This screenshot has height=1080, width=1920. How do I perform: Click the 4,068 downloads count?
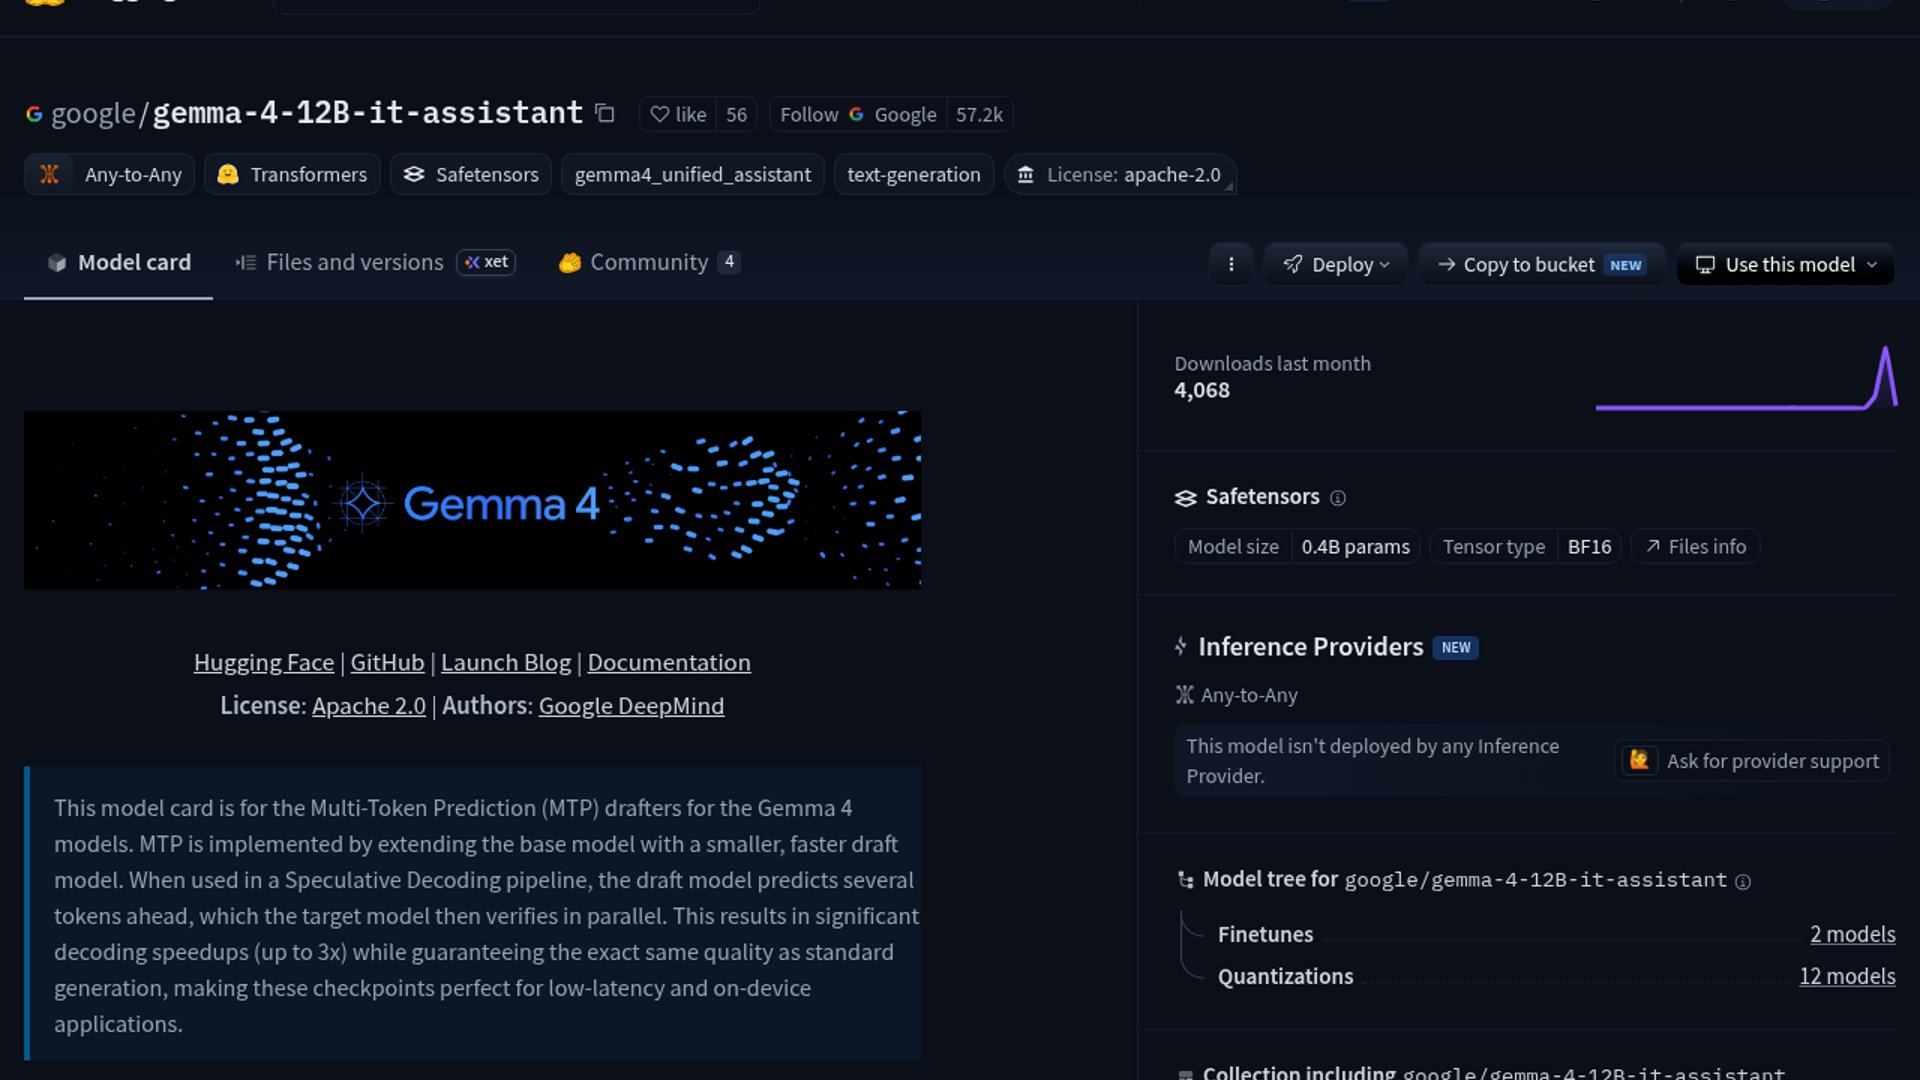click(x=1202, y=390)
